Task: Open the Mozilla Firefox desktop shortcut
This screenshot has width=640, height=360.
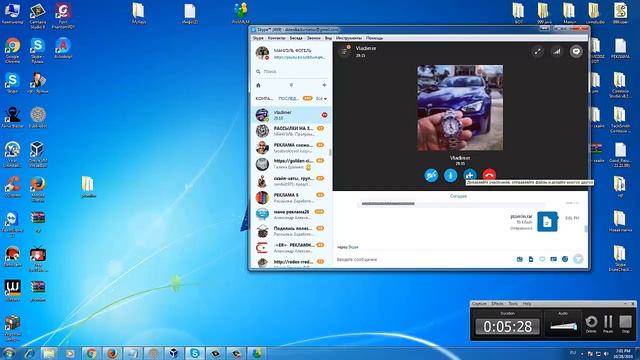Action: tap(38, 189)
